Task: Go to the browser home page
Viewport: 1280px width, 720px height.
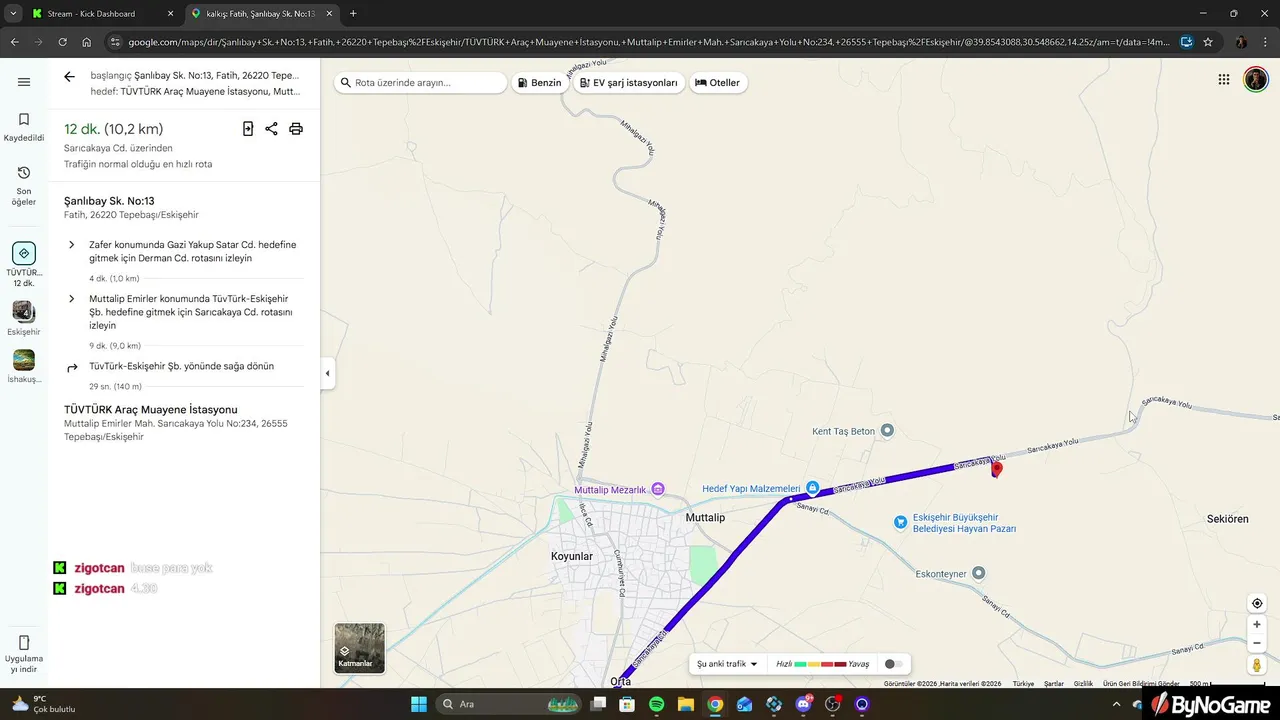Action: point(86,42)
